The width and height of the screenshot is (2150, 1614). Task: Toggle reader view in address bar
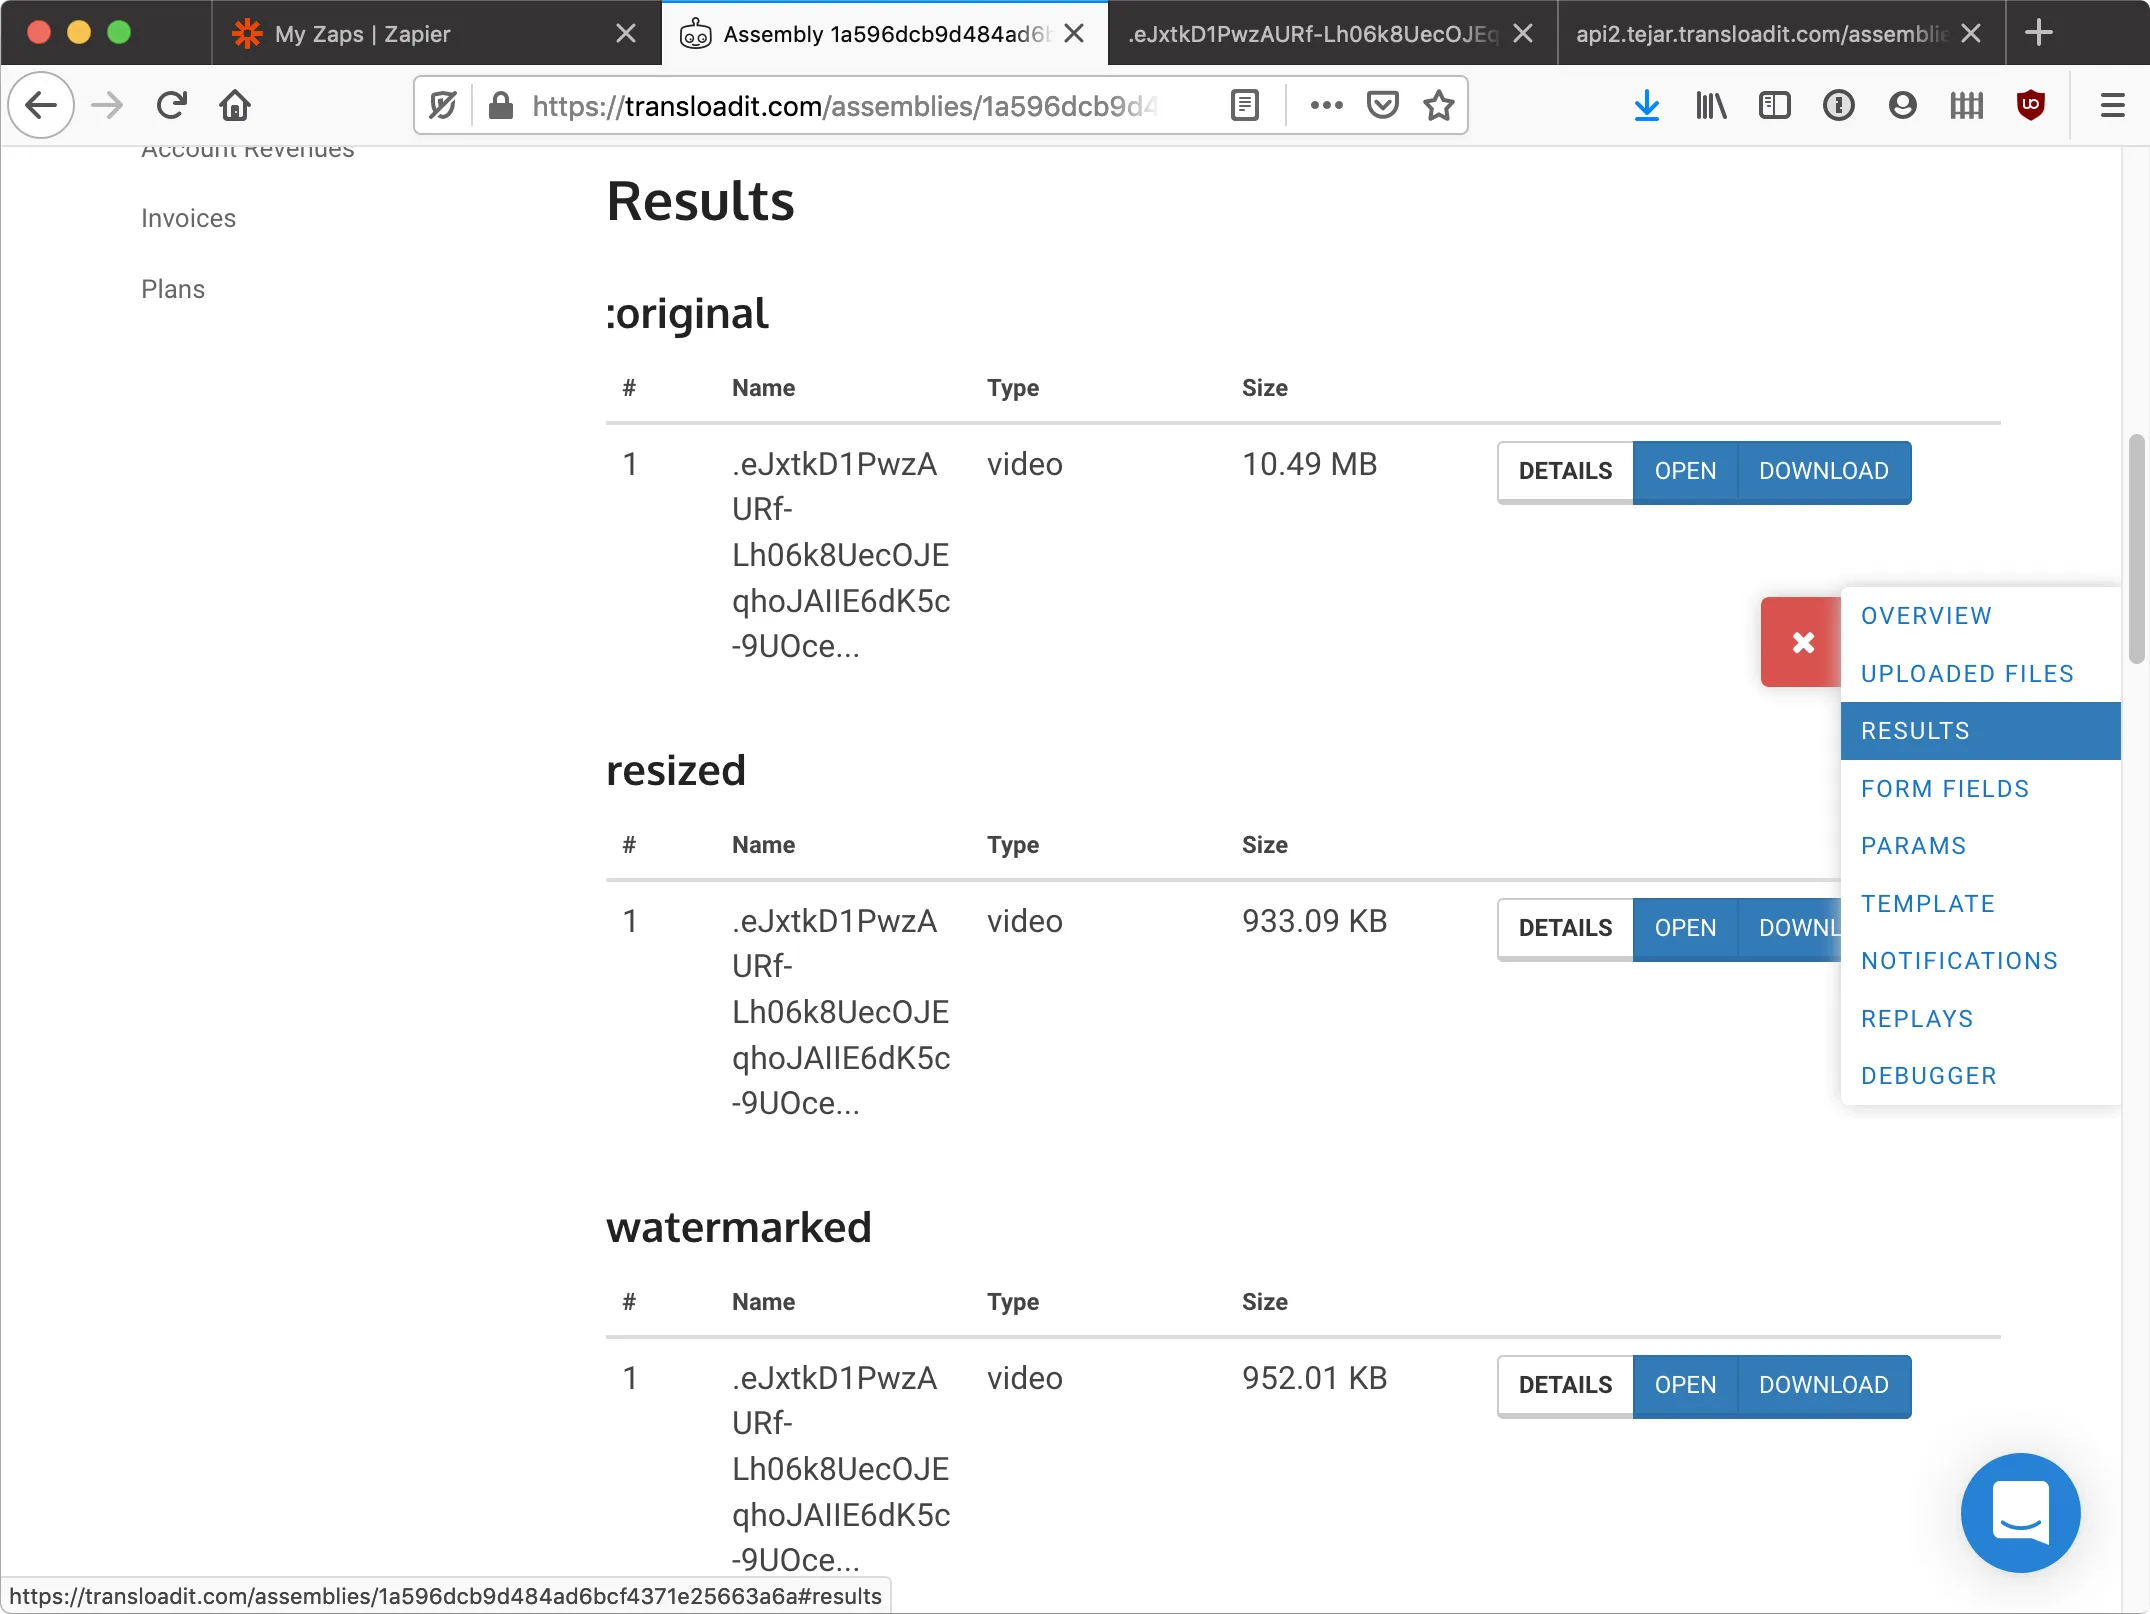click(1244, 105)
